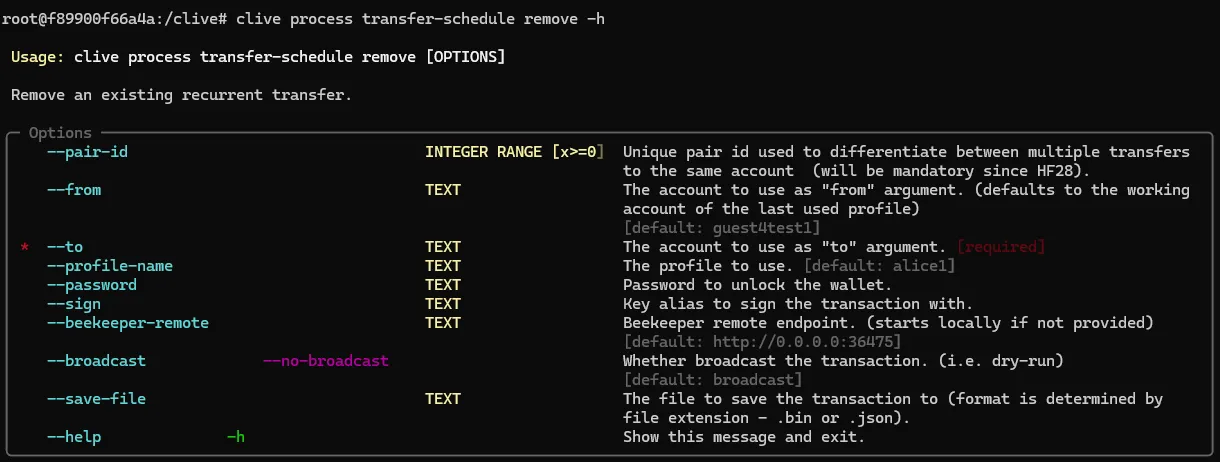Click 'Whether broadcast the transaction.' description

click(776, 361)
